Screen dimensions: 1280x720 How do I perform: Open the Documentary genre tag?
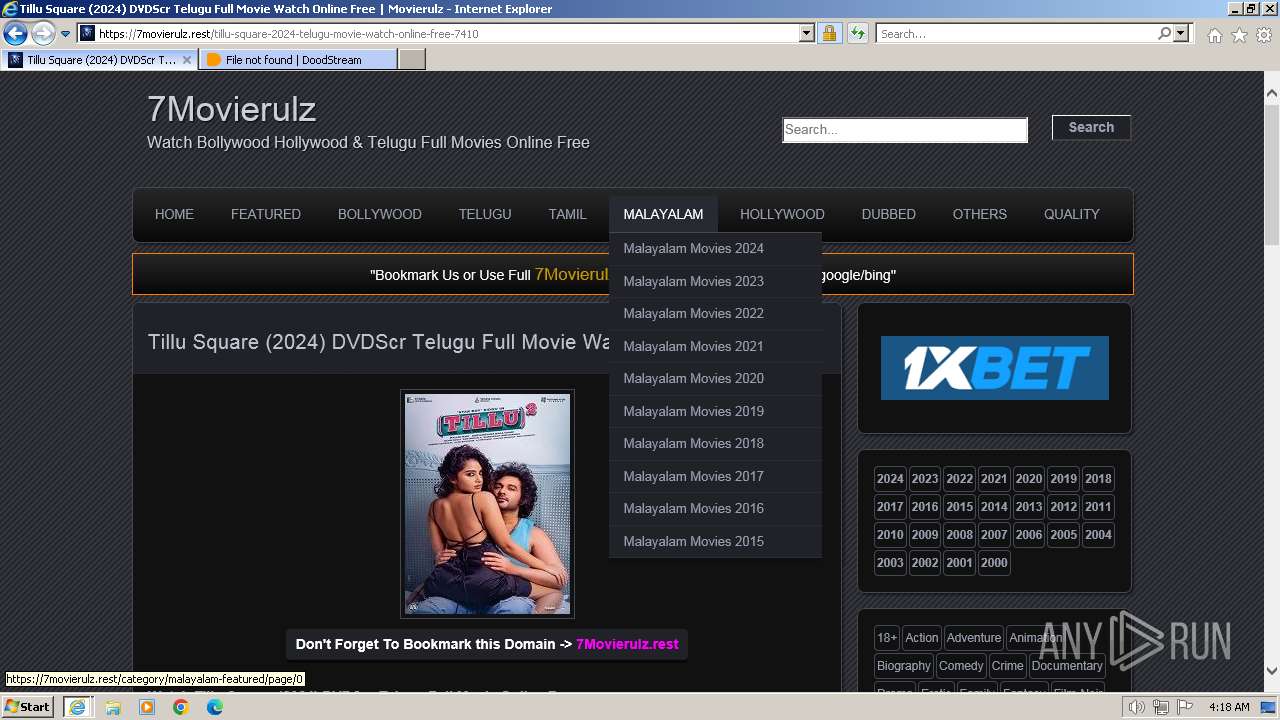1067,666
